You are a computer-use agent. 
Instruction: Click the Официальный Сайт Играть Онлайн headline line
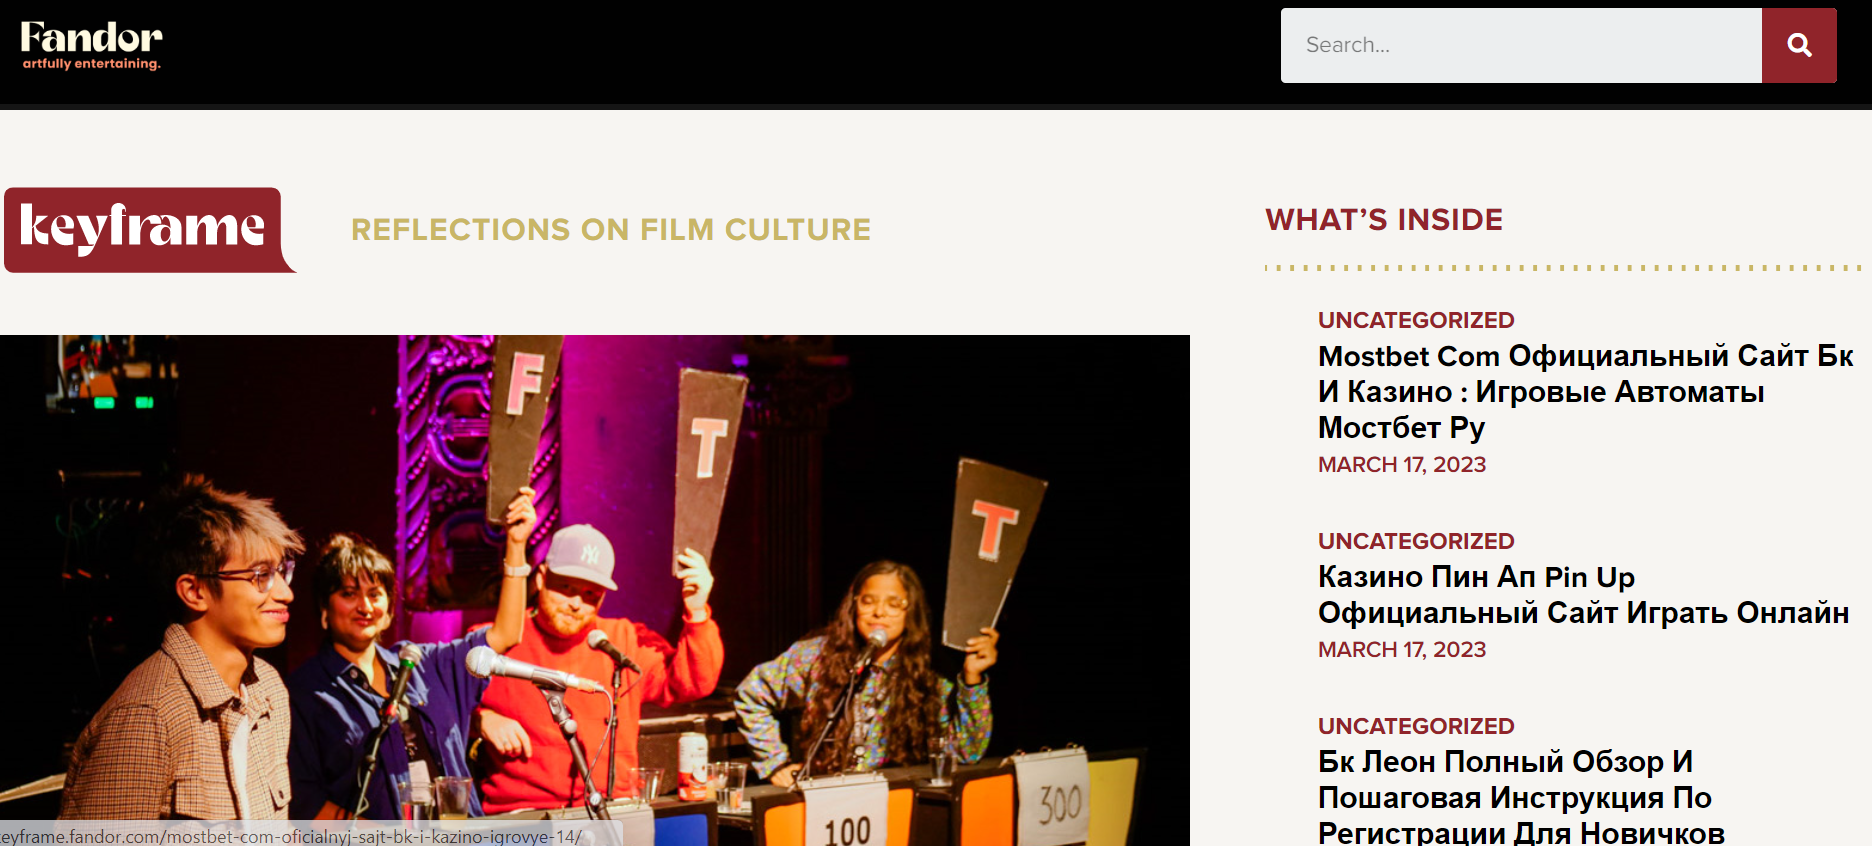pyautogui.click(x=1584, y=613)
